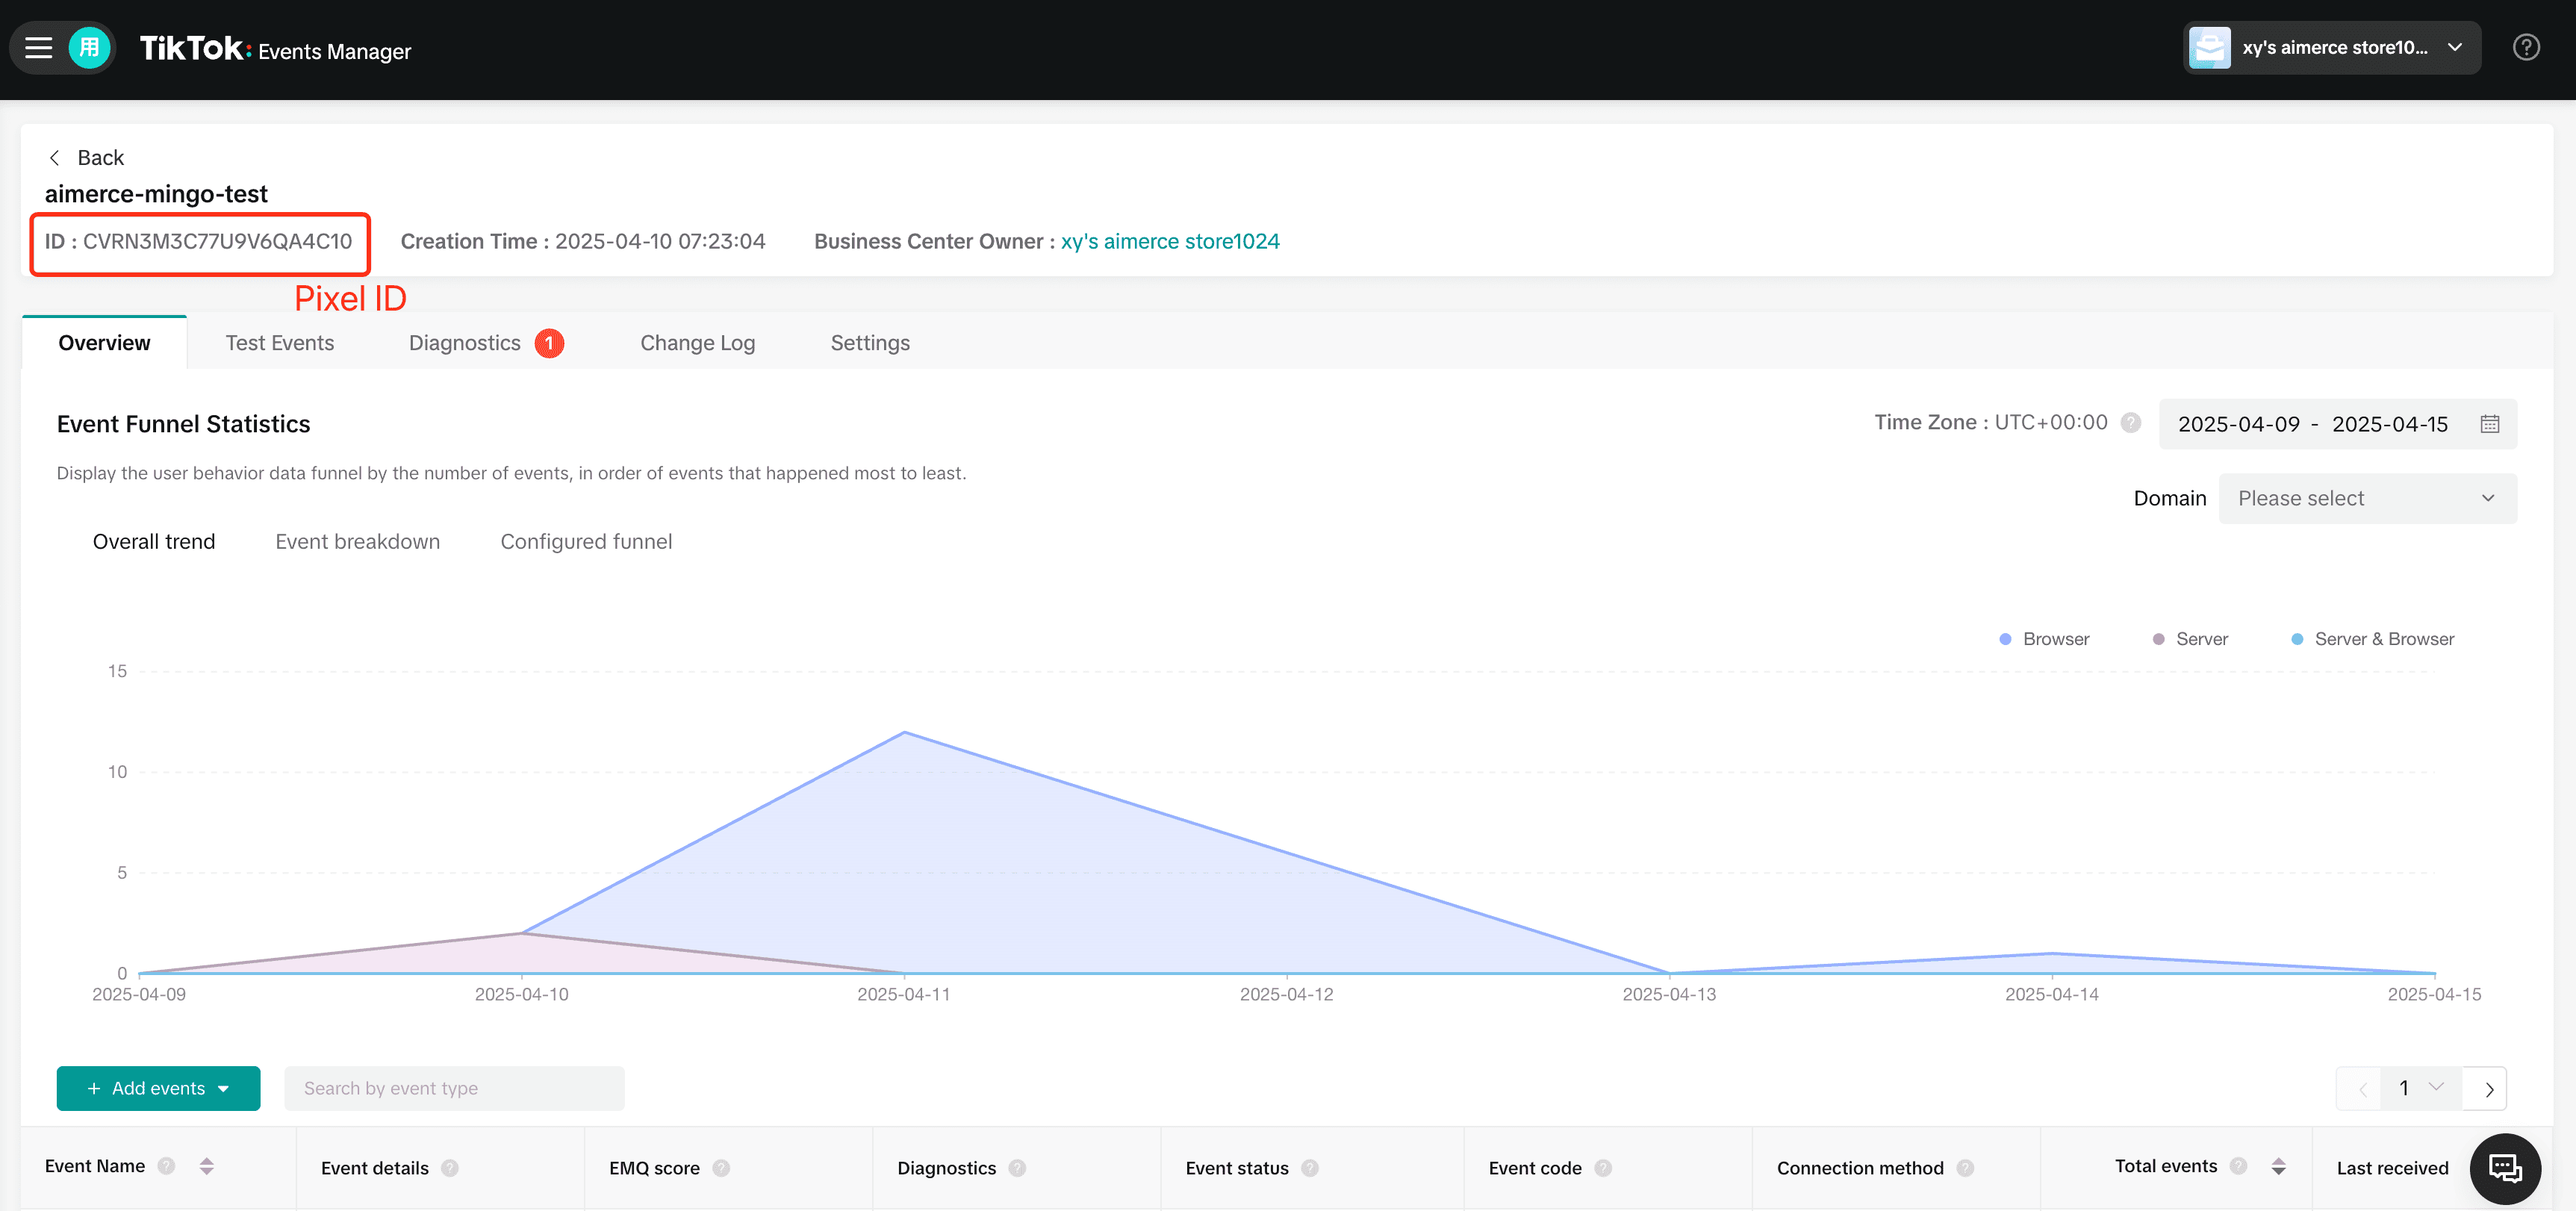Click the Creation Time 2025-04-10 07:23:04 text
2576x1211 pixels.
[x=583, y=241]
